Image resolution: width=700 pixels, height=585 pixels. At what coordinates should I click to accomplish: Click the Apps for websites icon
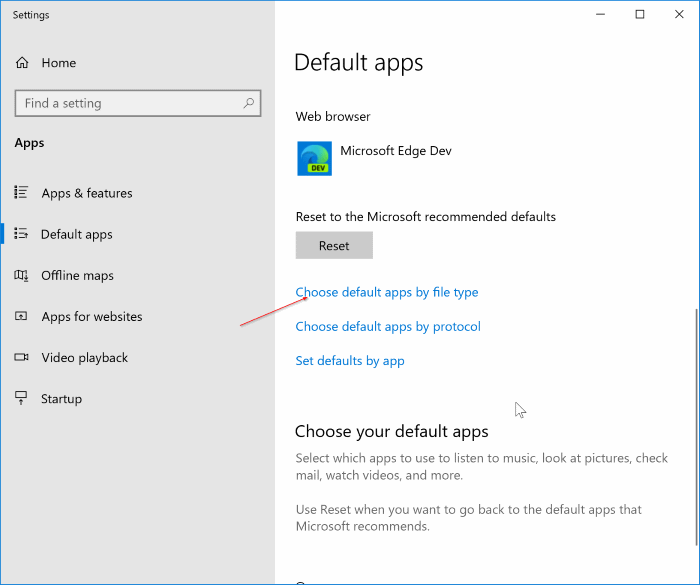[x=21, y=316]
